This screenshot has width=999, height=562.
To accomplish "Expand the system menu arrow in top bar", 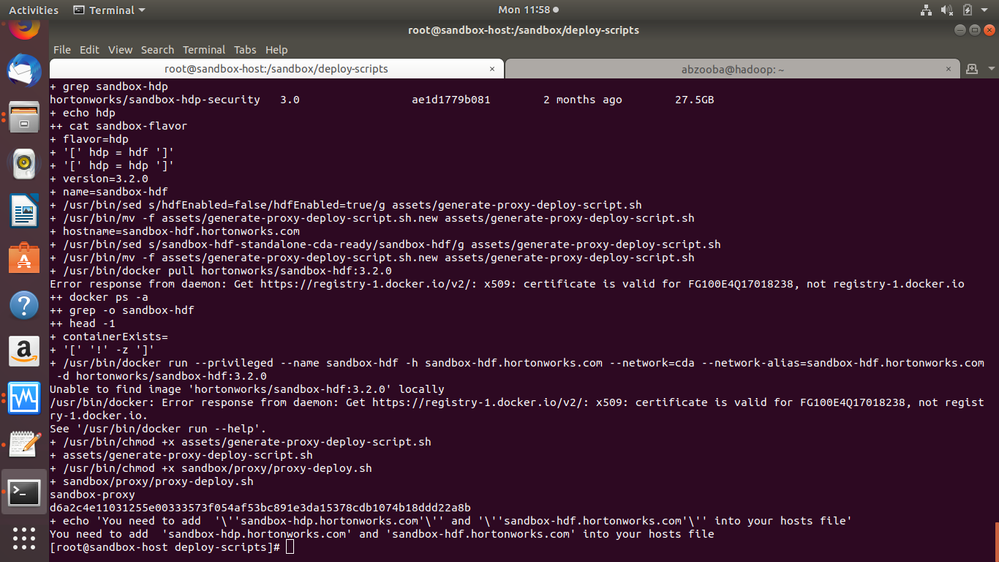I will click(984, 10).
